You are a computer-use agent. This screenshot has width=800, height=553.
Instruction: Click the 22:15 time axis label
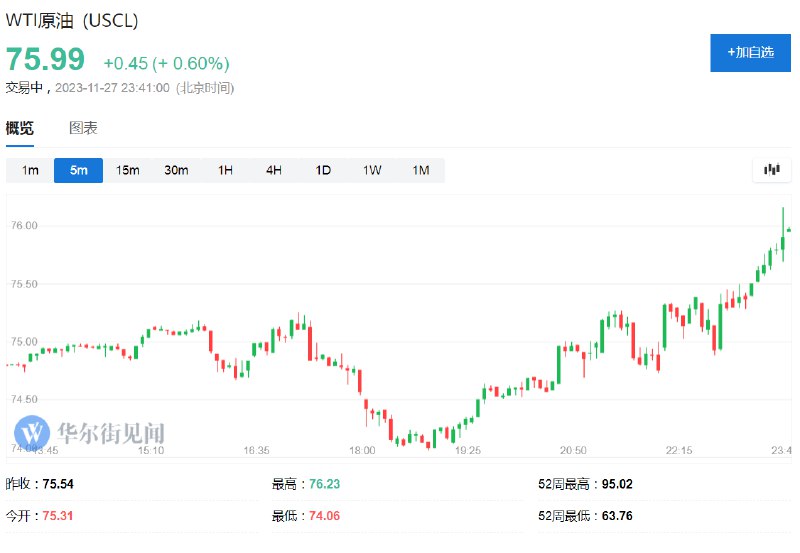[679, 450]
